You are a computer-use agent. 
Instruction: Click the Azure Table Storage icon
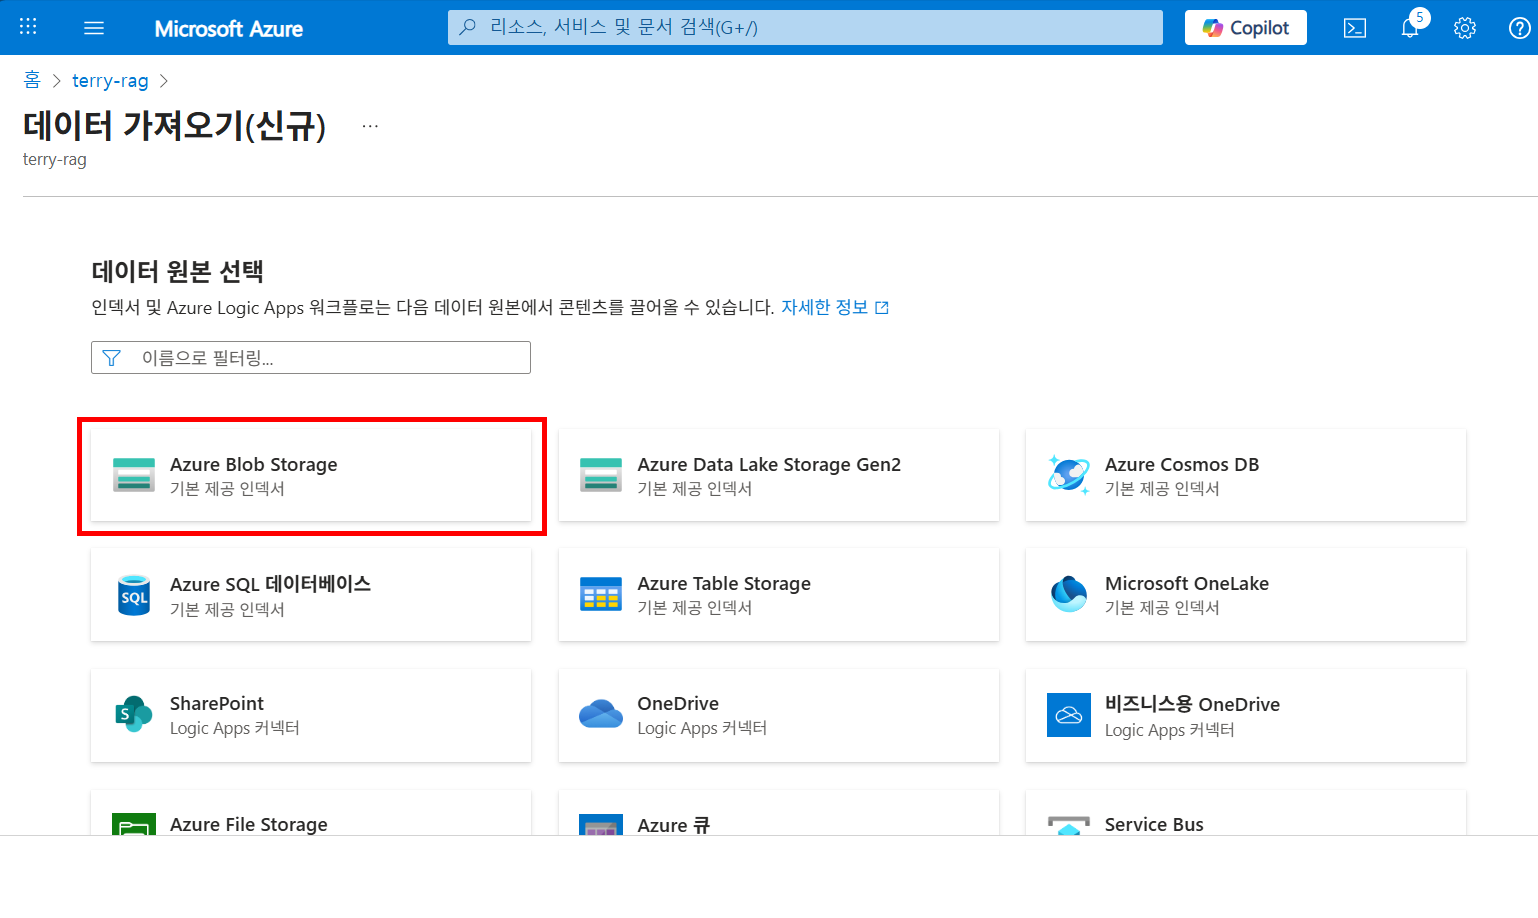(601, 594)
